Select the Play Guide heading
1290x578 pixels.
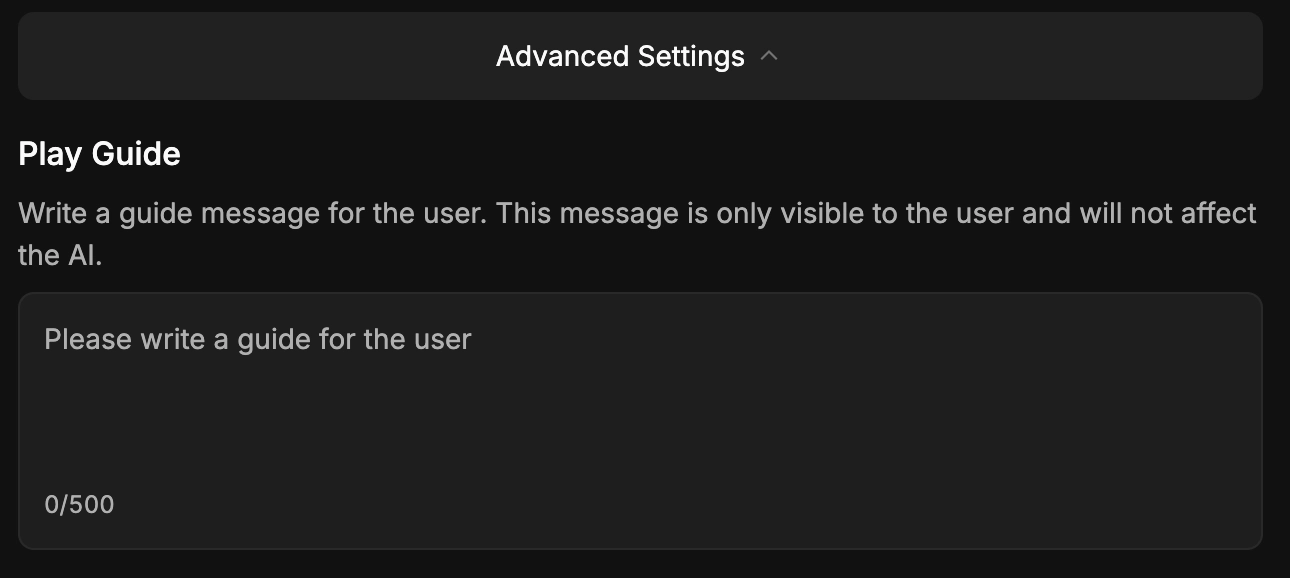[100, 154]
